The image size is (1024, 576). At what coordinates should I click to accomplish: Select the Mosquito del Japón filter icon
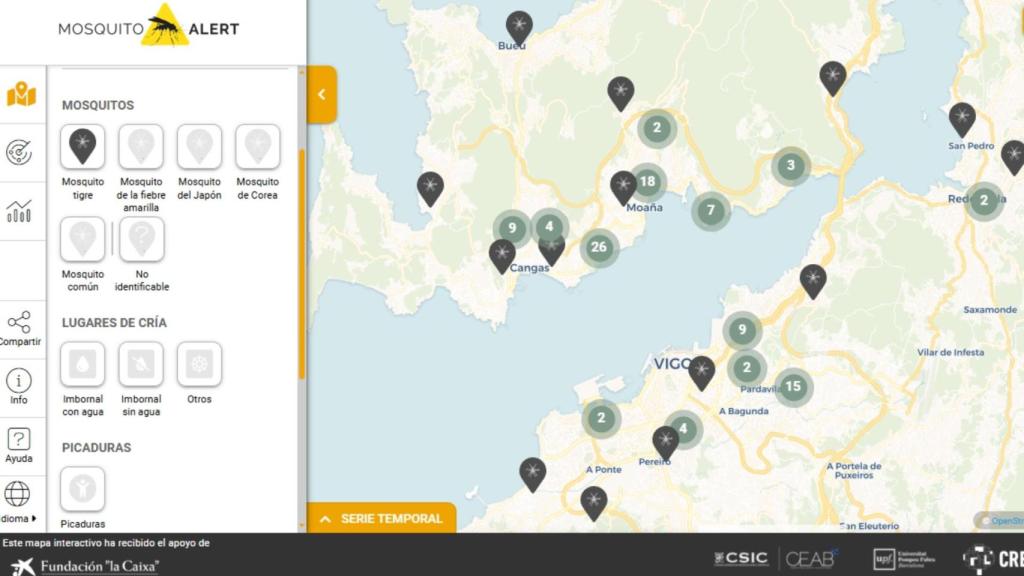click(x=199, y=146)
